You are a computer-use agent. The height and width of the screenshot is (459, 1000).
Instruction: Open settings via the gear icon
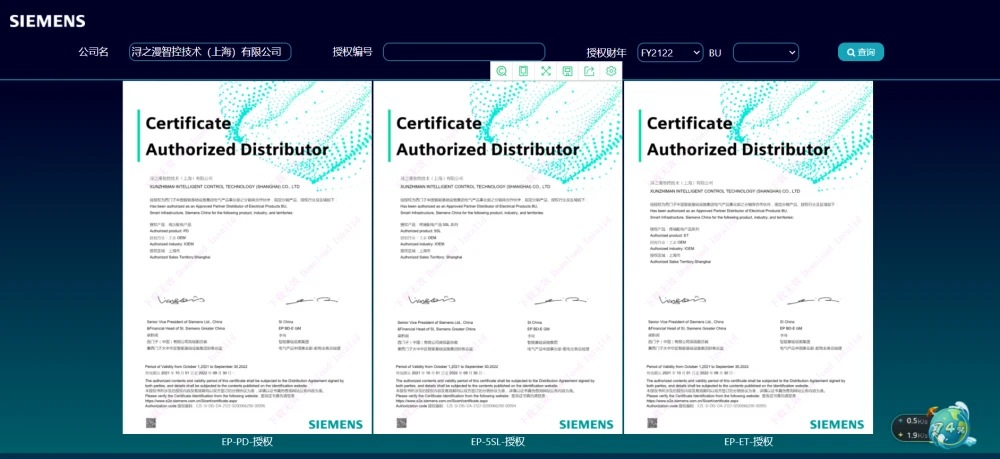coord(611,71)
